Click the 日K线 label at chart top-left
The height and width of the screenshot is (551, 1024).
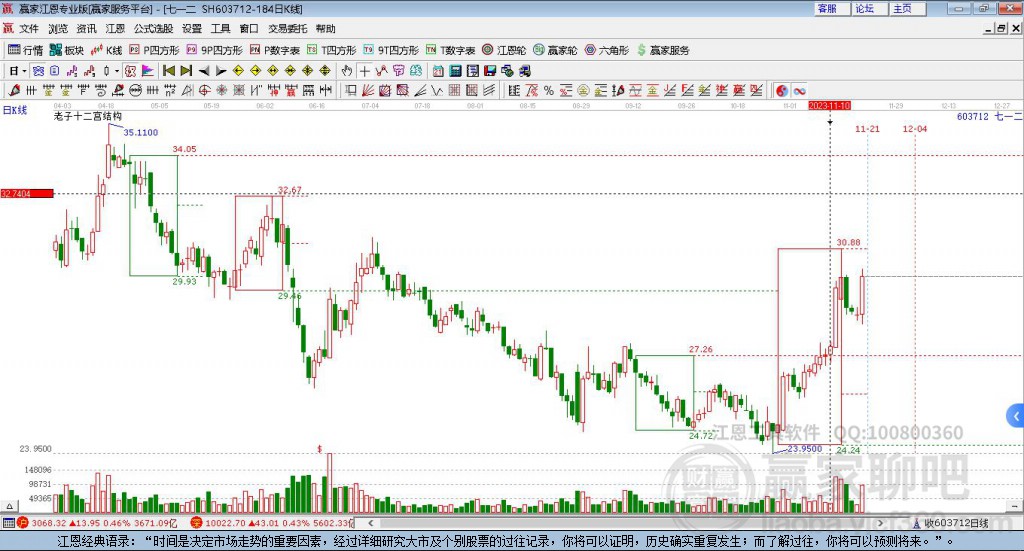click(x=15, y=110)
